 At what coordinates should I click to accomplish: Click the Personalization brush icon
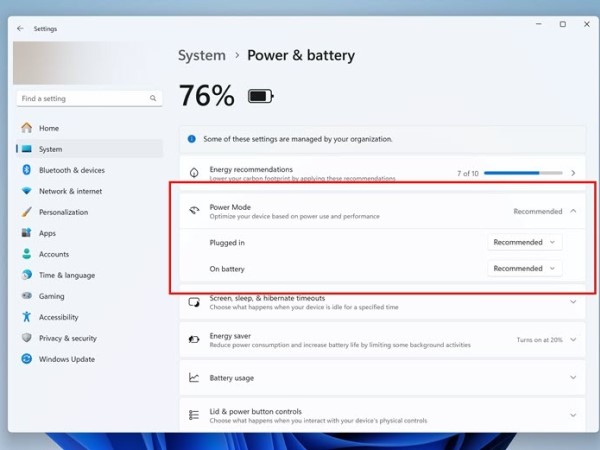tap(26, 212)
